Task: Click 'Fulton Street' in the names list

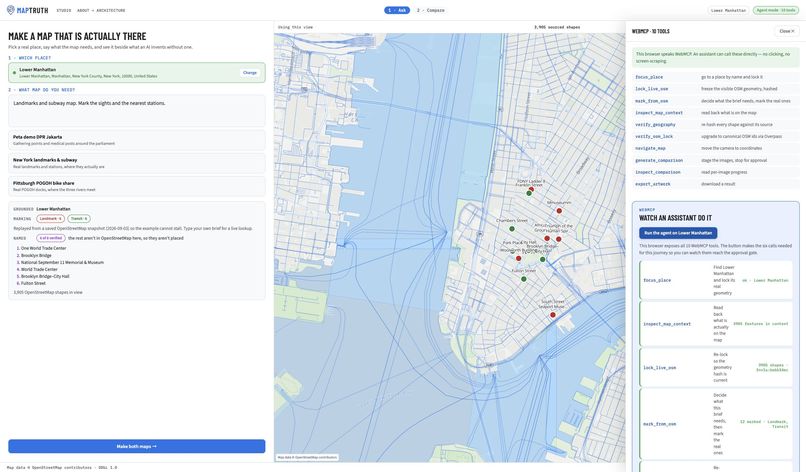Action: click(33, 283)
